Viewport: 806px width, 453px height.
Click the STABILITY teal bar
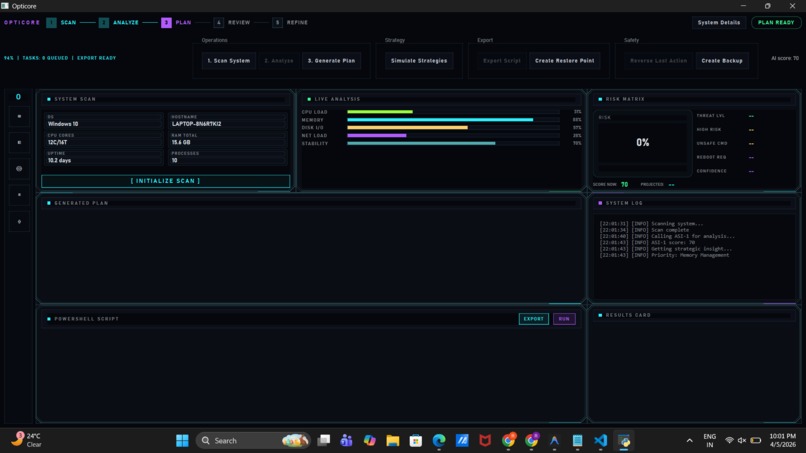click(421, 143)
